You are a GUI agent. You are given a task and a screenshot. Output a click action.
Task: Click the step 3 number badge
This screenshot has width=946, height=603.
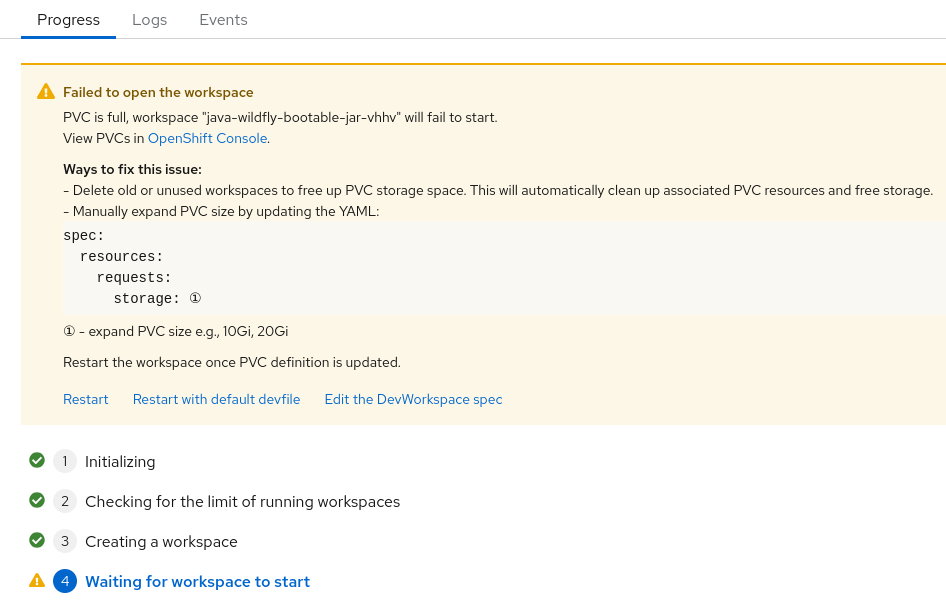point(65,541)
